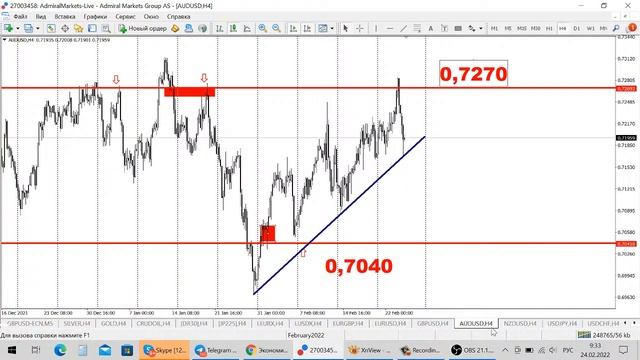The height and width of the screenshot is (360, 640).
Task: Select the Text 'A' drawing tool
Action: pyautogui.click(x=430, y=28)
